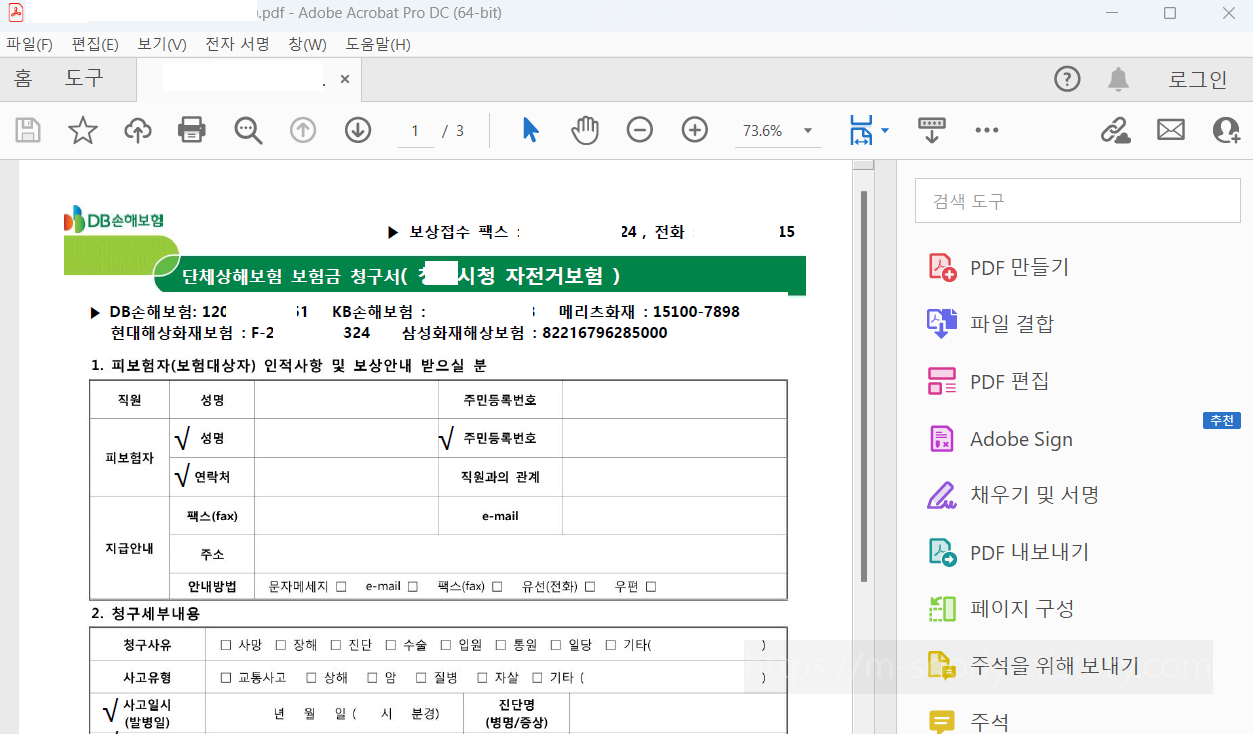Choose the selection arrow tool
Image resolution: width=1253 pixels, height=734 pixels.
point(531,130)
